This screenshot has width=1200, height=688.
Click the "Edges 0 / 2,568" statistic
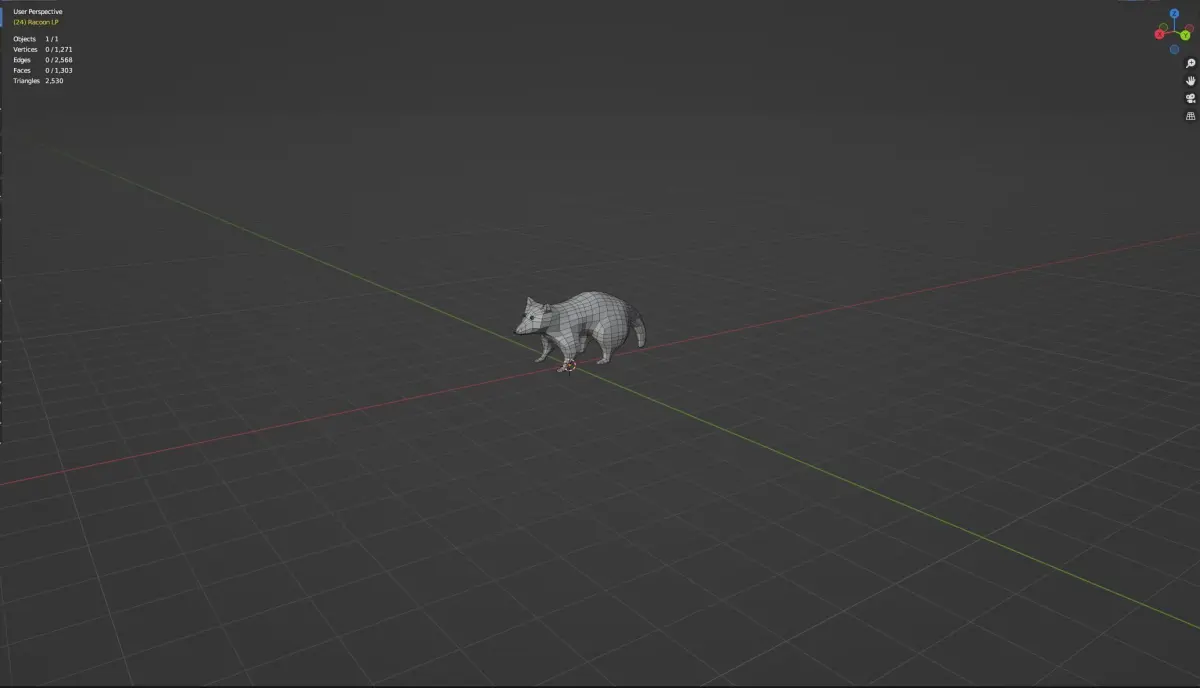43,60
